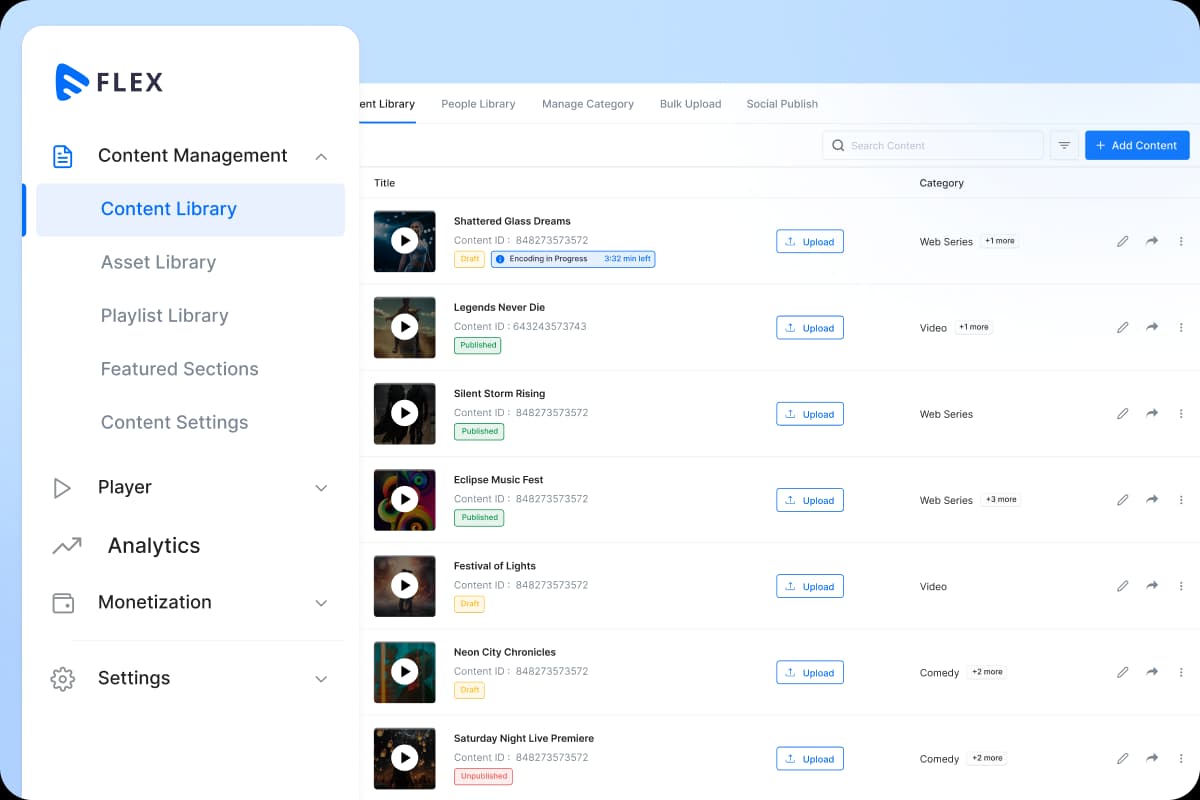Click the share arrow for Legends Never Die
This screenshot has height=800, width=1200.
click(x=1152, y=328)
